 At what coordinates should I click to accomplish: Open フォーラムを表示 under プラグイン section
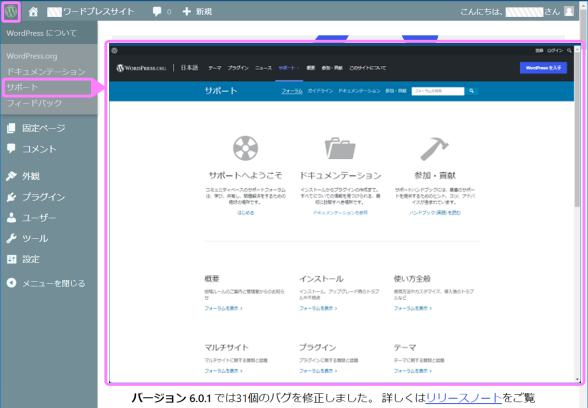[318, 371]
